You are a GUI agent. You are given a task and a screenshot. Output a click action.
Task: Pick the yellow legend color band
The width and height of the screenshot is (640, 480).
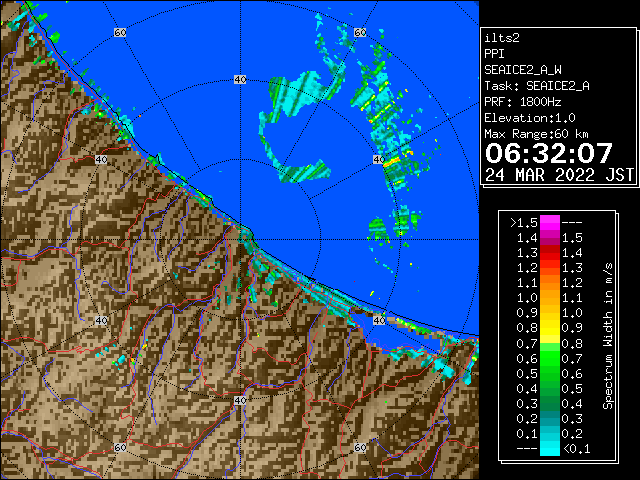pyautogui.click(x=550, y=328)
